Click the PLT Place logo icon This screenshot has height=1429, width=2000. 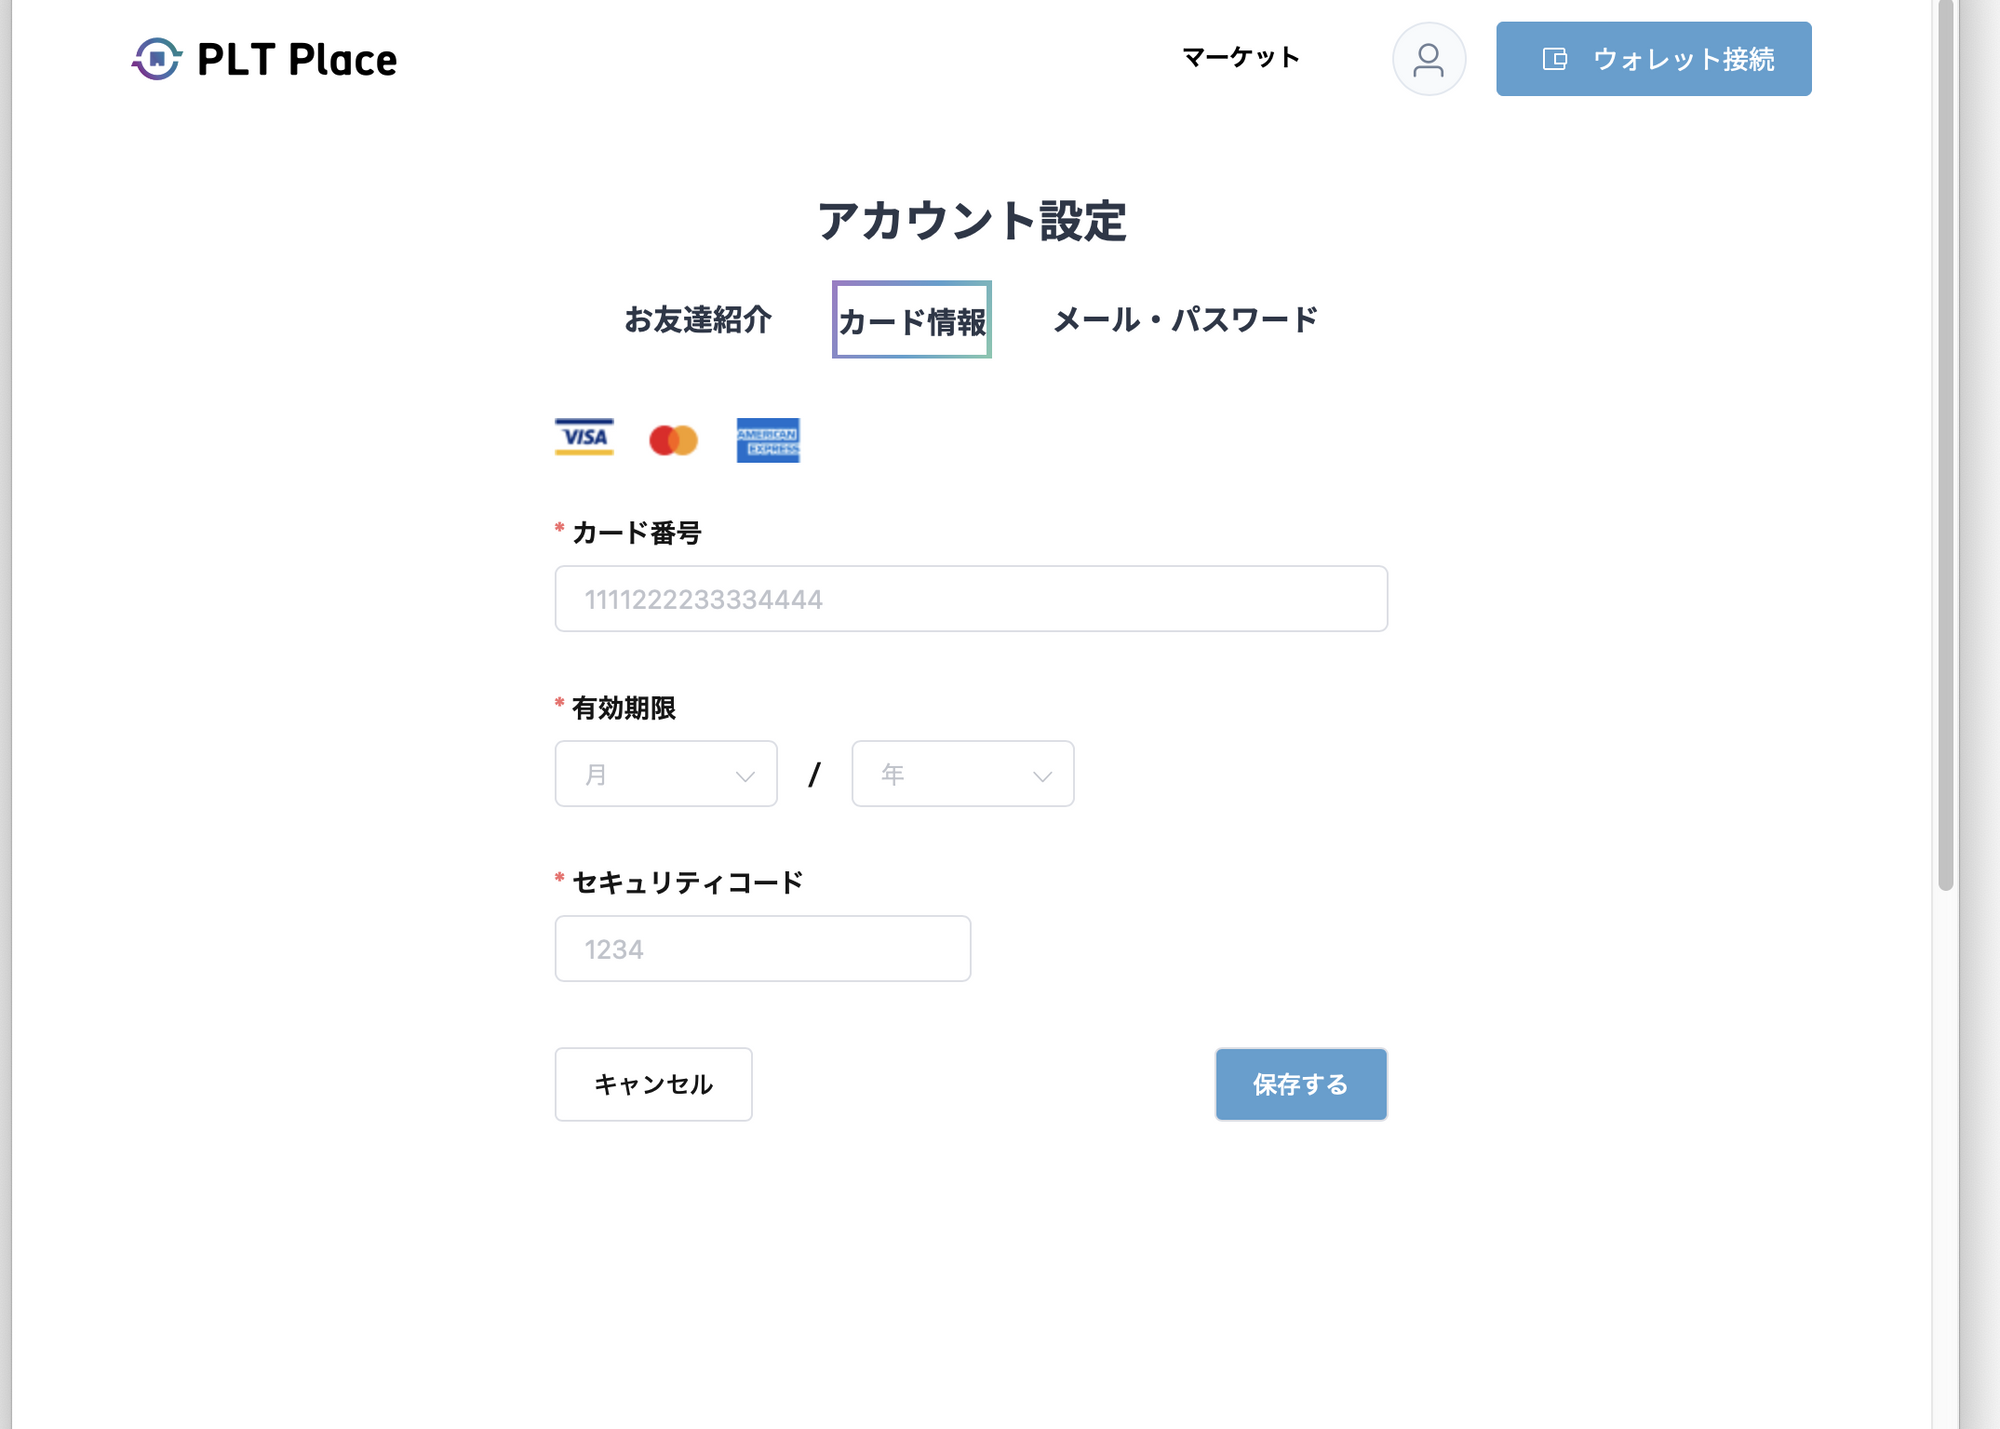(x=156, y=59)
